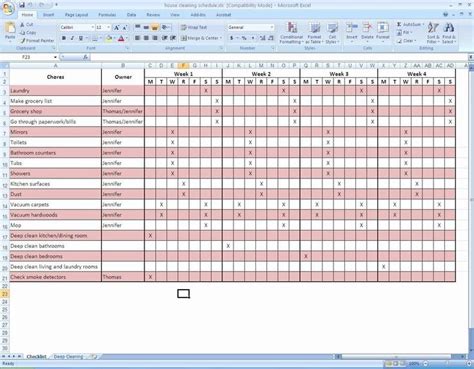
Task: Open the Insert ribbon tab
Action: click(48, 15)
